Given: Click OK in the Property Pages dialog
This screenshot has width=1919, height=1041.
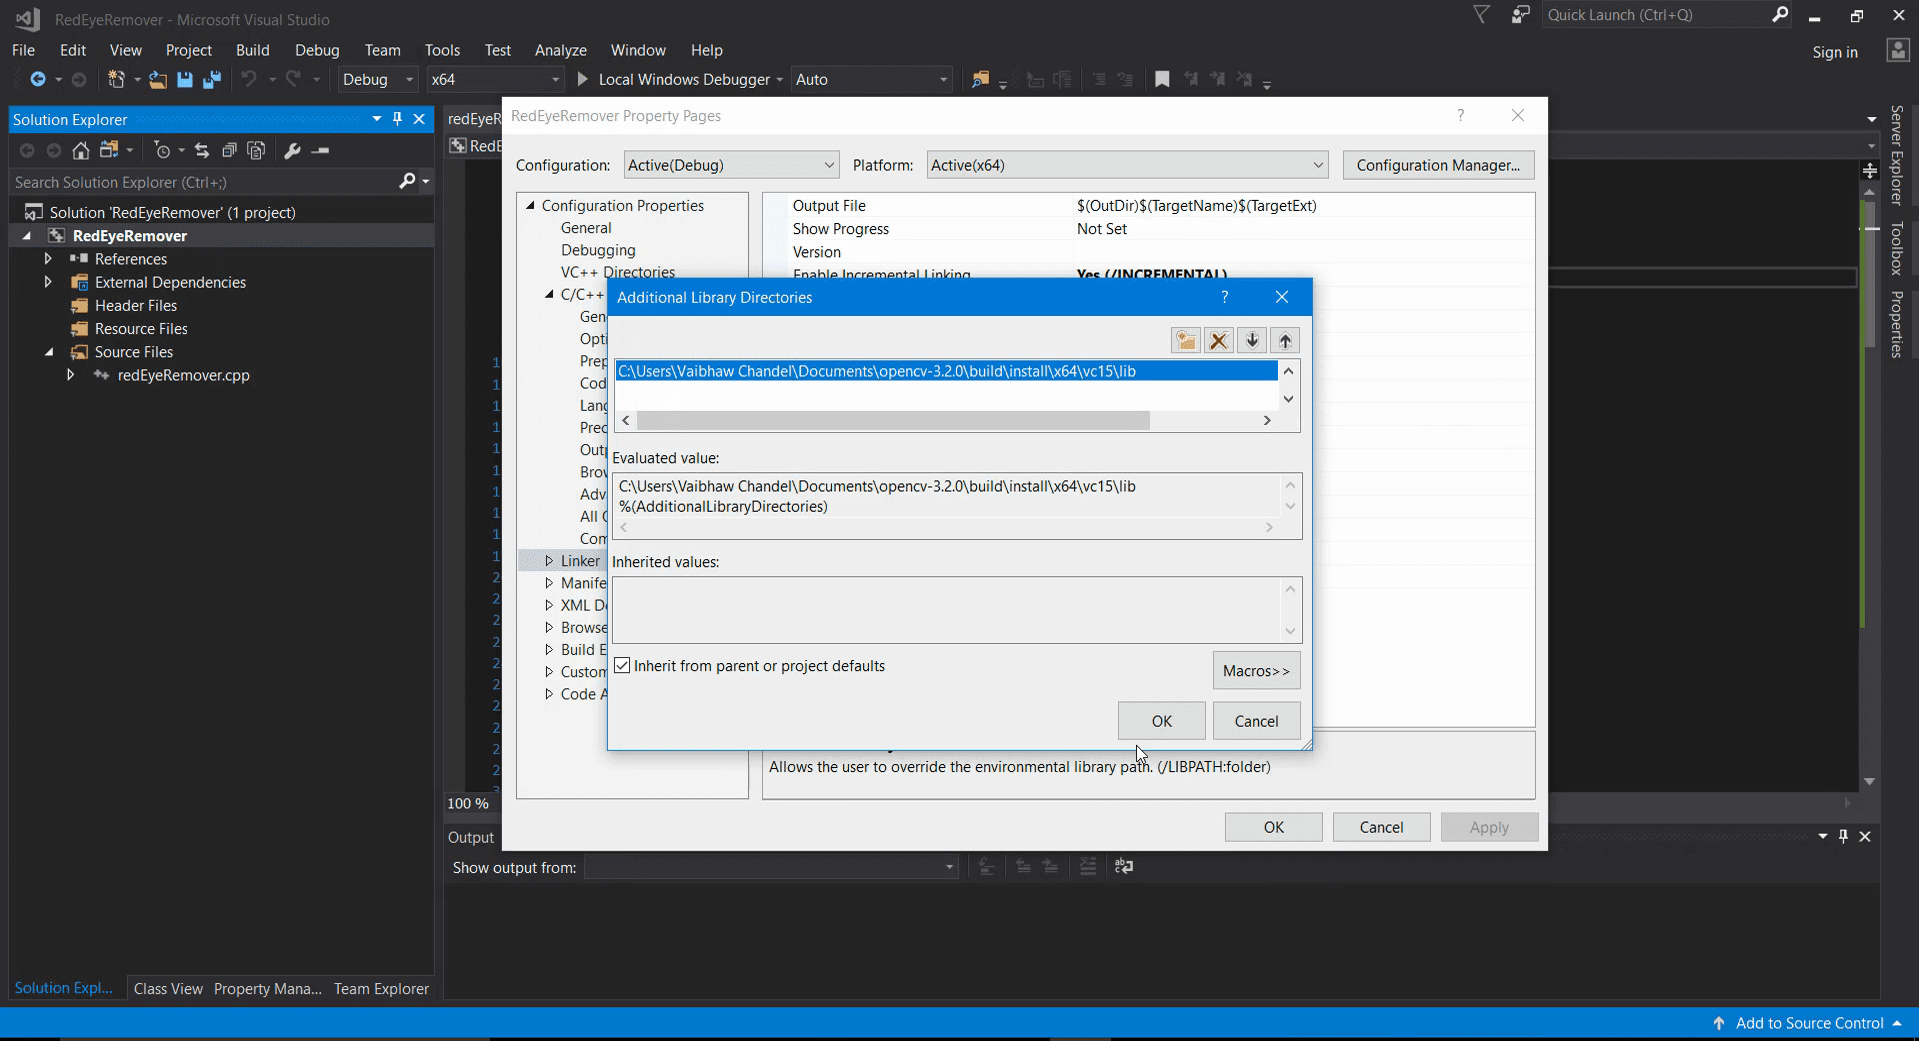Looking at the screenshot, I should click(1273, 827).
